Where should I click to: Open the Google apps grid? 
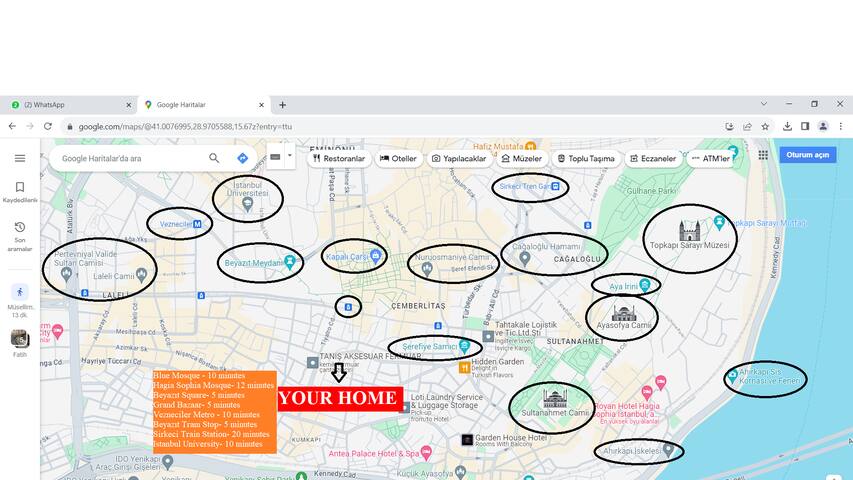click(x=763, y=155)
